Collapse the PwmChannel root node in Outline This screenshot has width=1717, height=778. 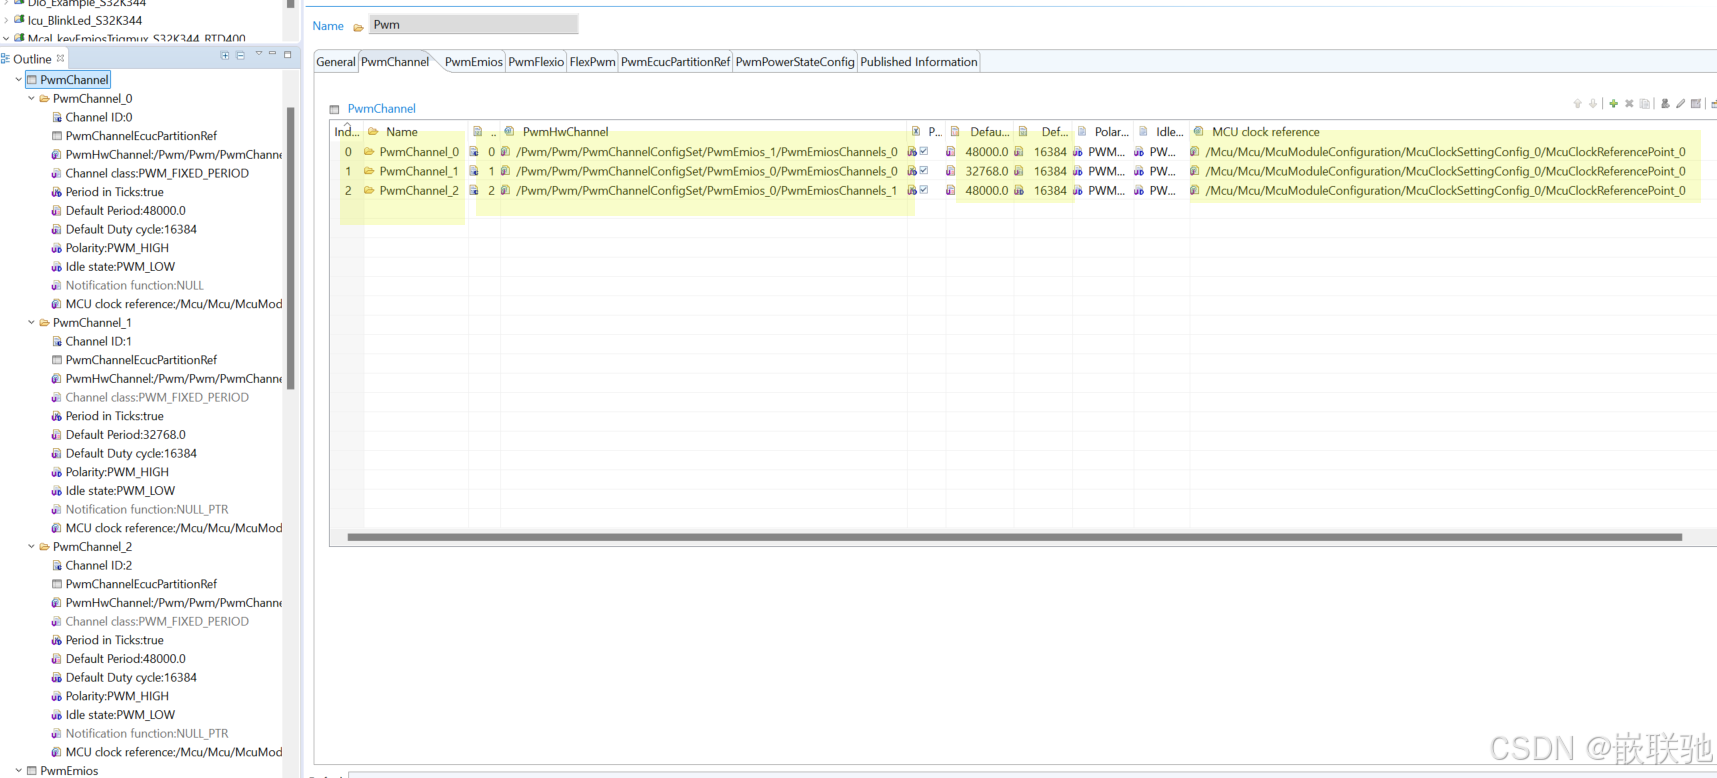pyautogui.click(x=19, y=79)
